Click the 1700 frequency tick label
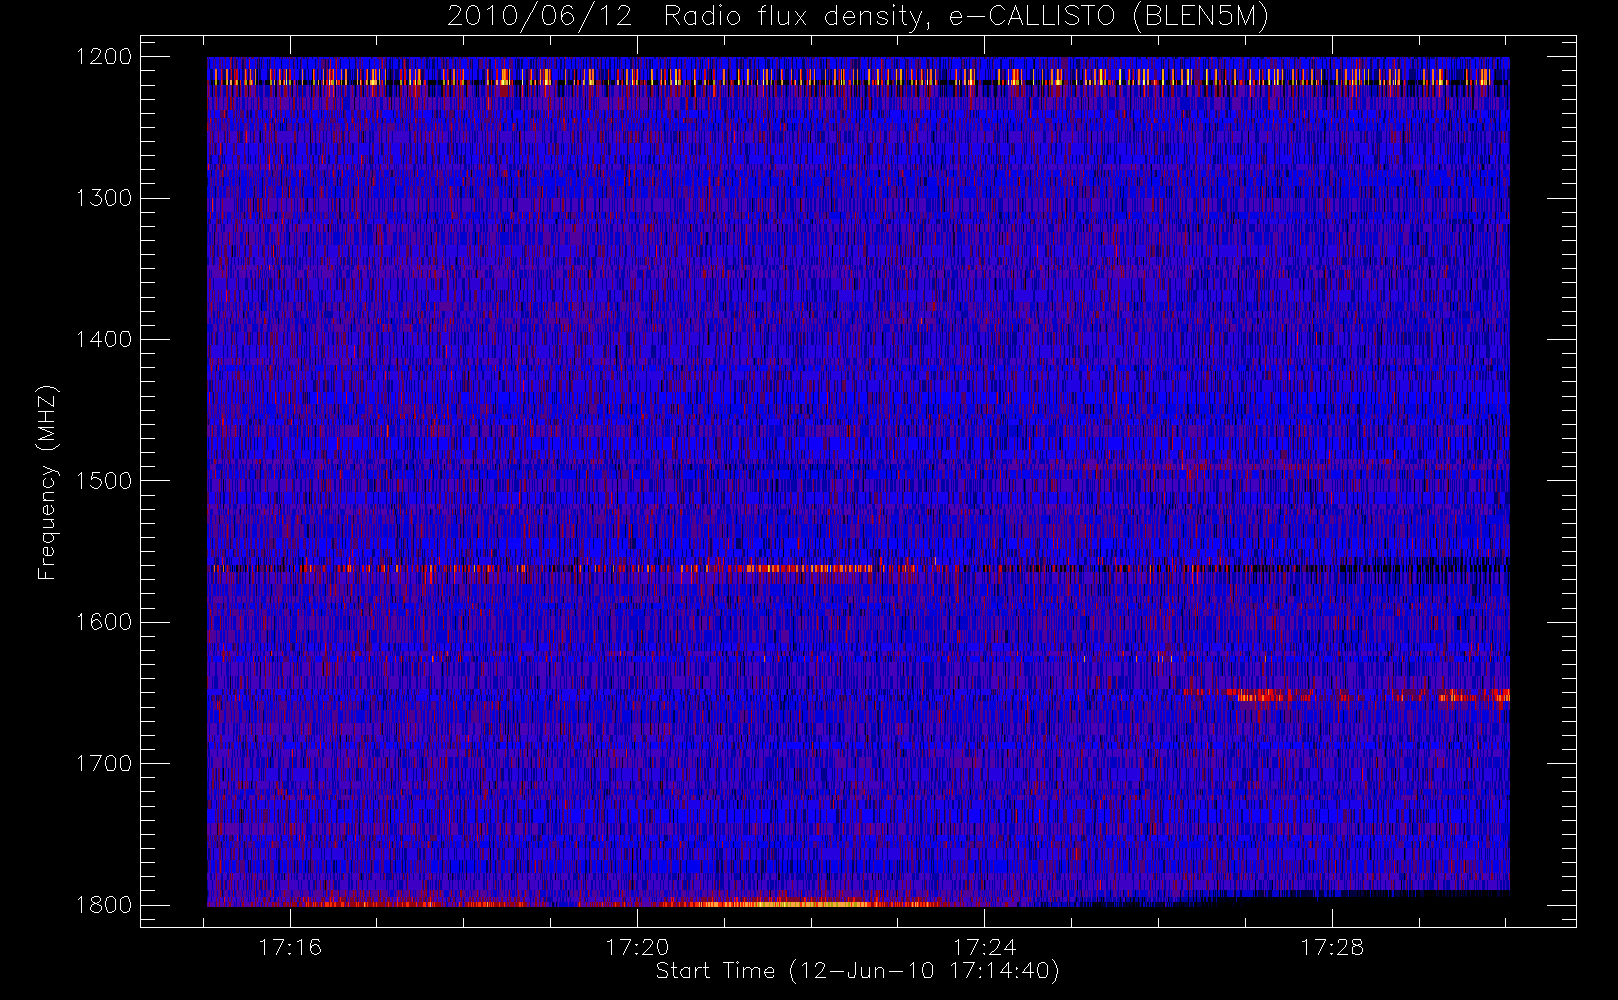 [x=104, y=764]
